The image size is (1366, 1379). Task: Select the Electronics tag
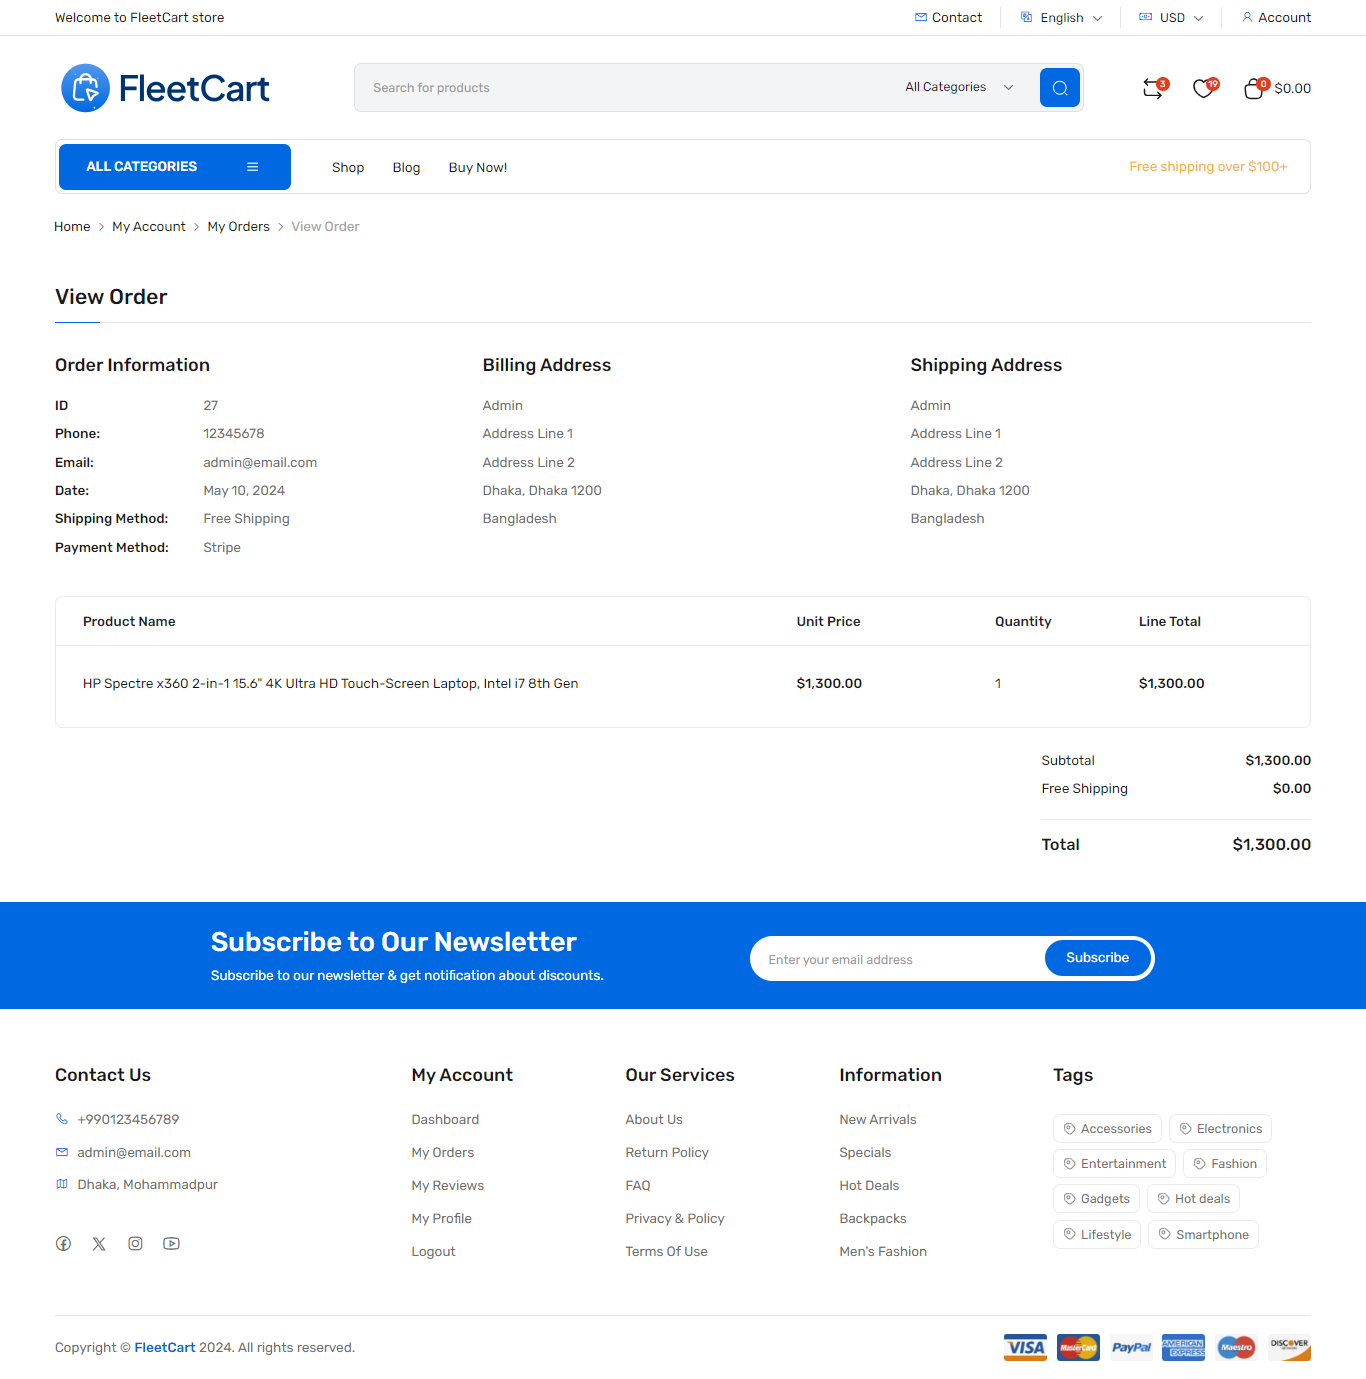pyautogui.click(x=1220, y=1129)
